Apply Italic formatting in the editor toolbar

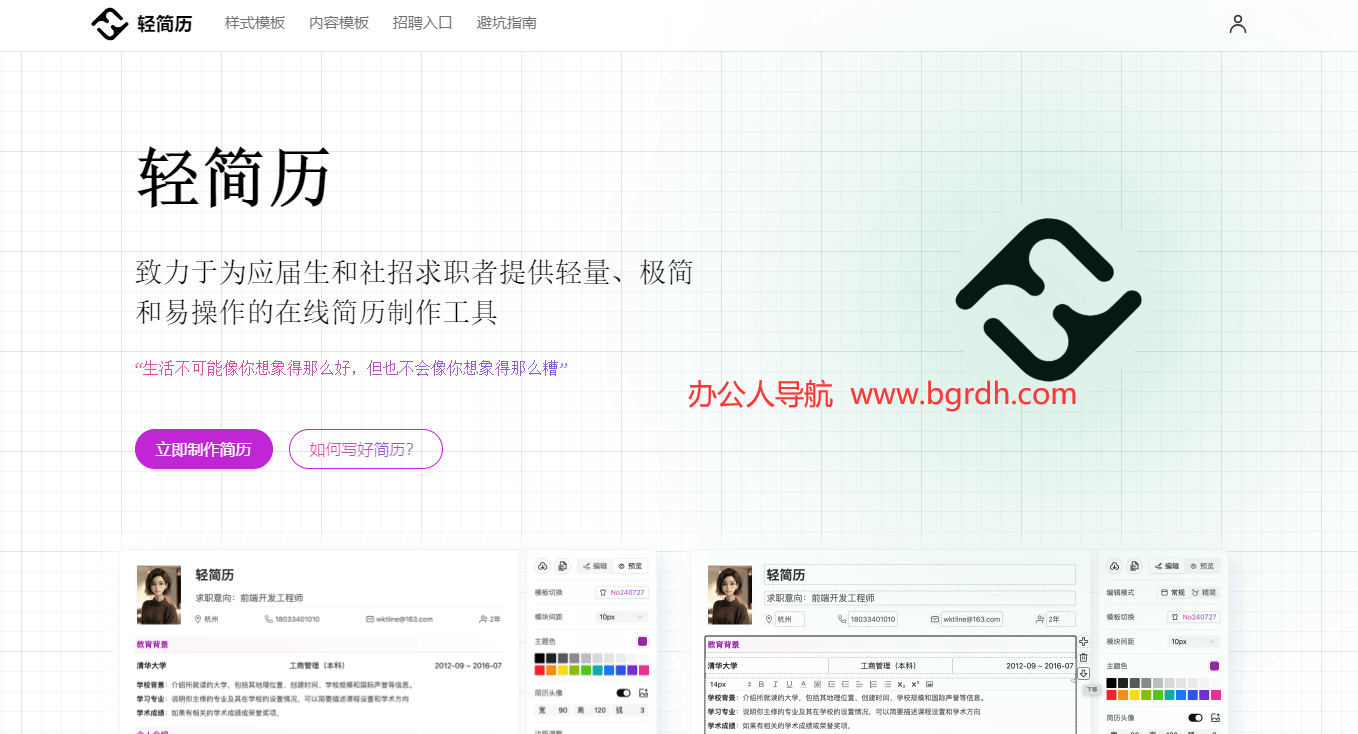point(775,685)
